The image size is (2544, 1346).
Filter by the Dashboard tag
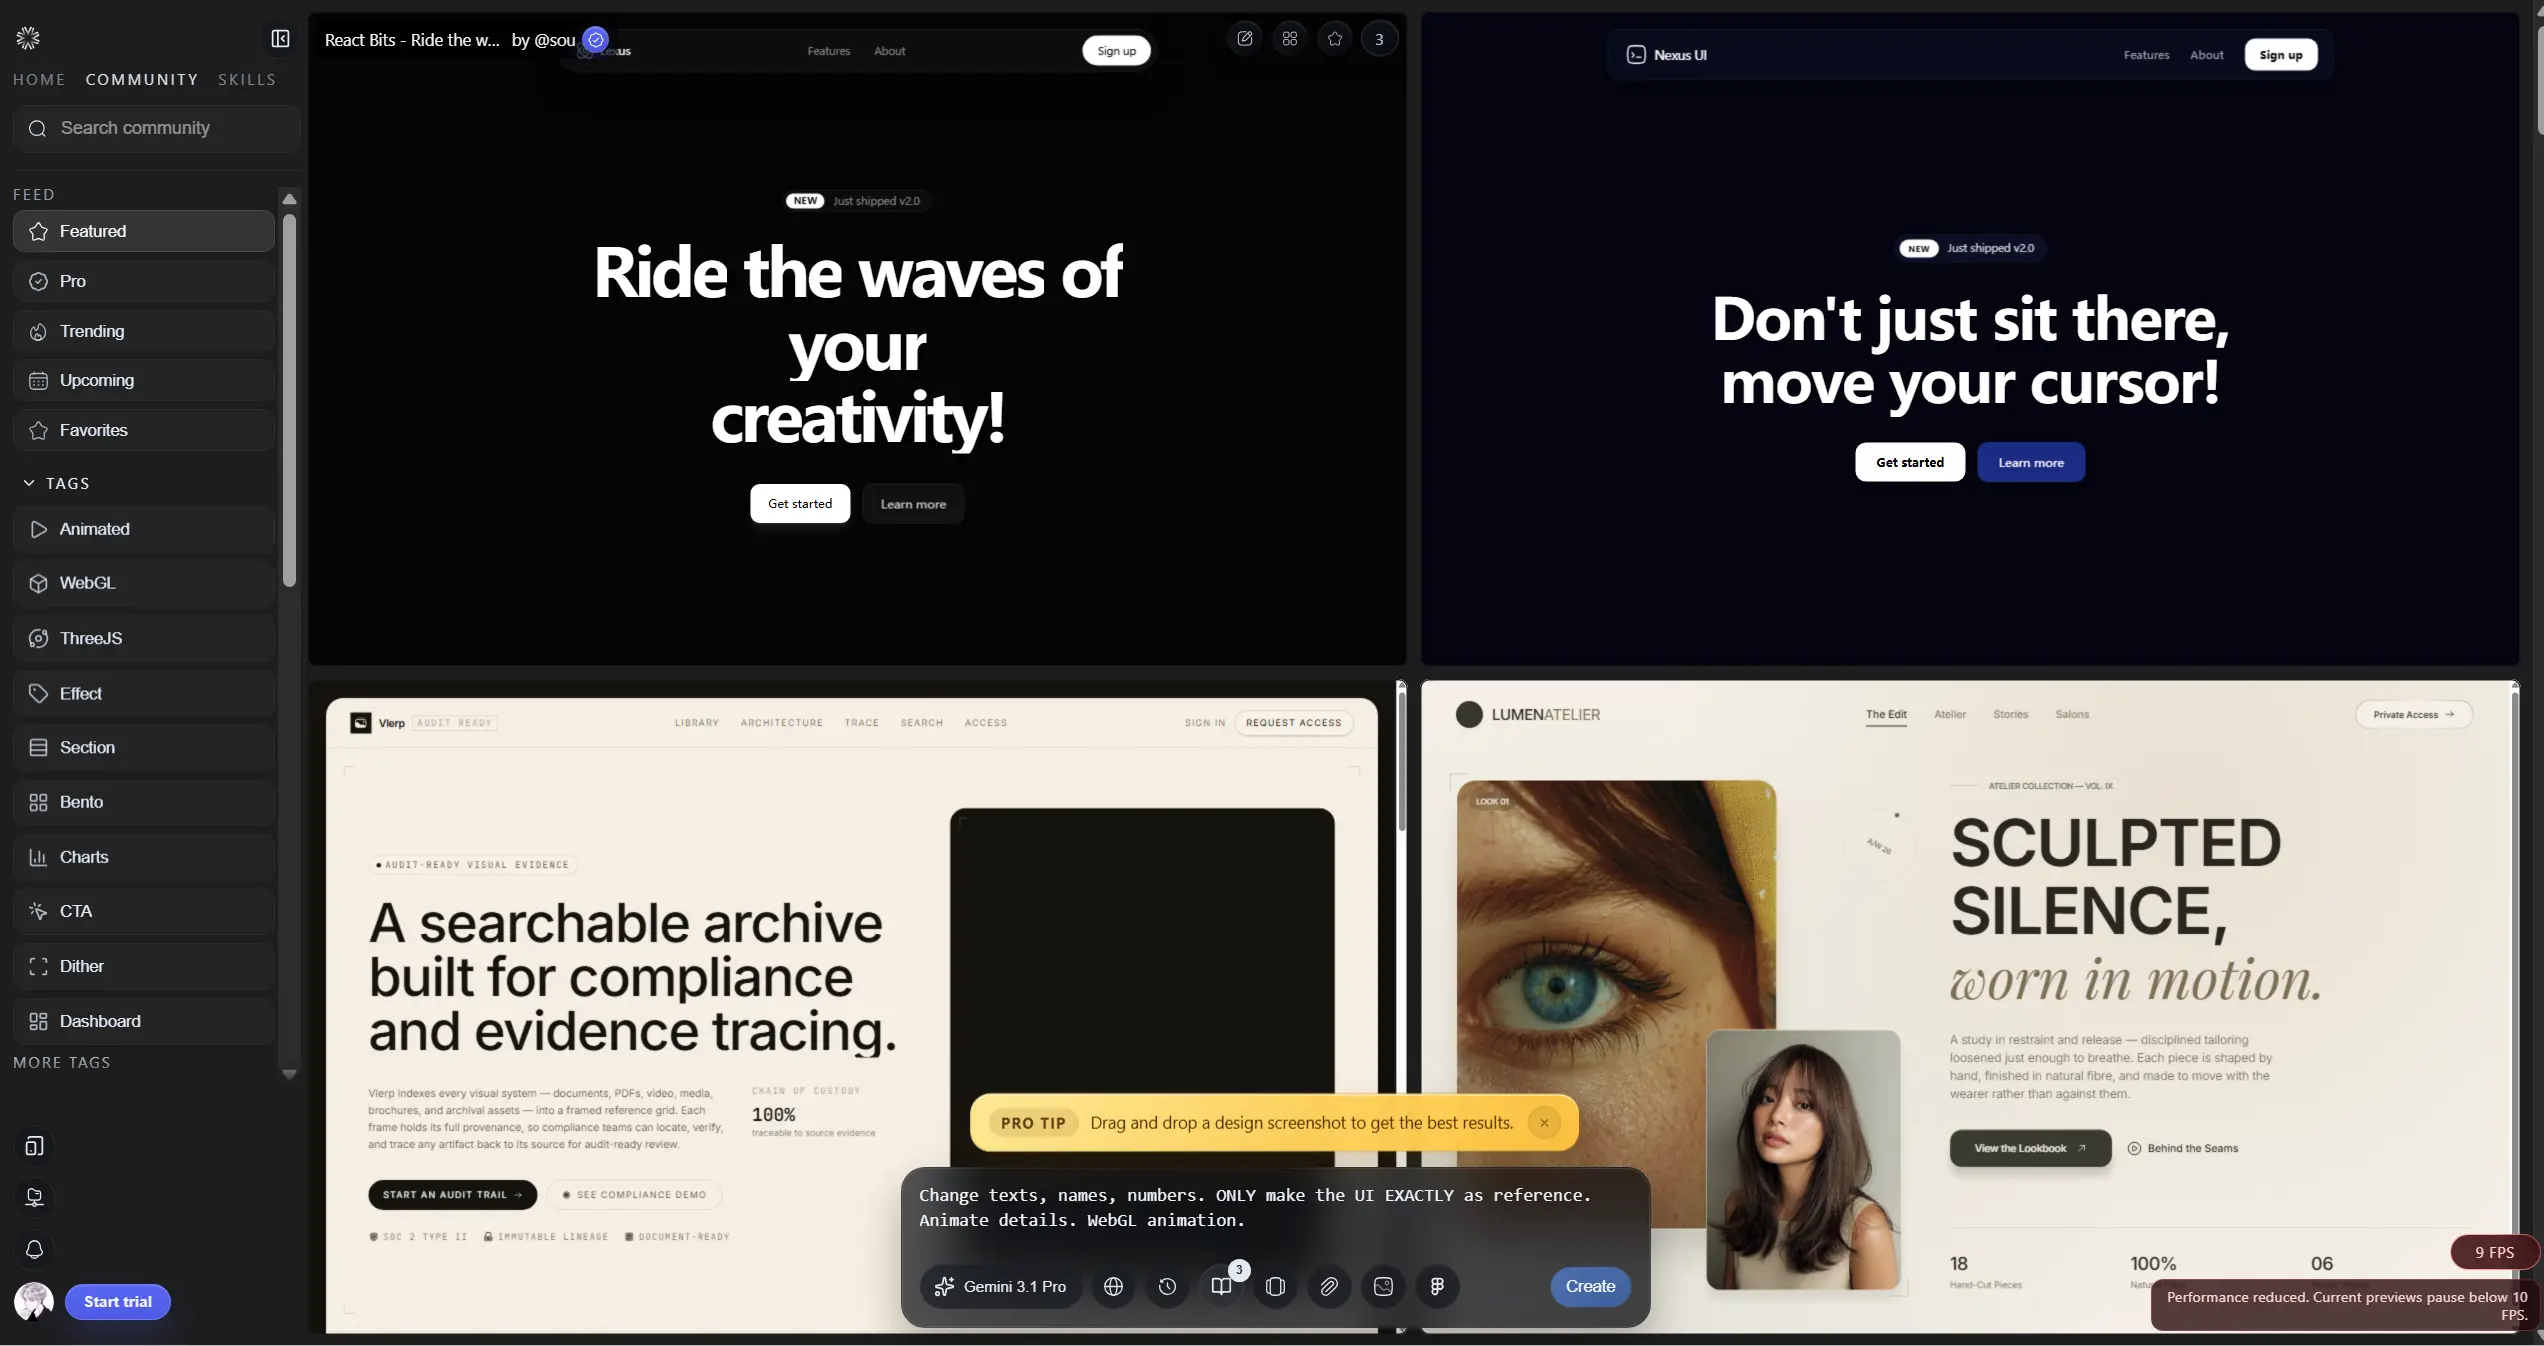coord(144,1021)
